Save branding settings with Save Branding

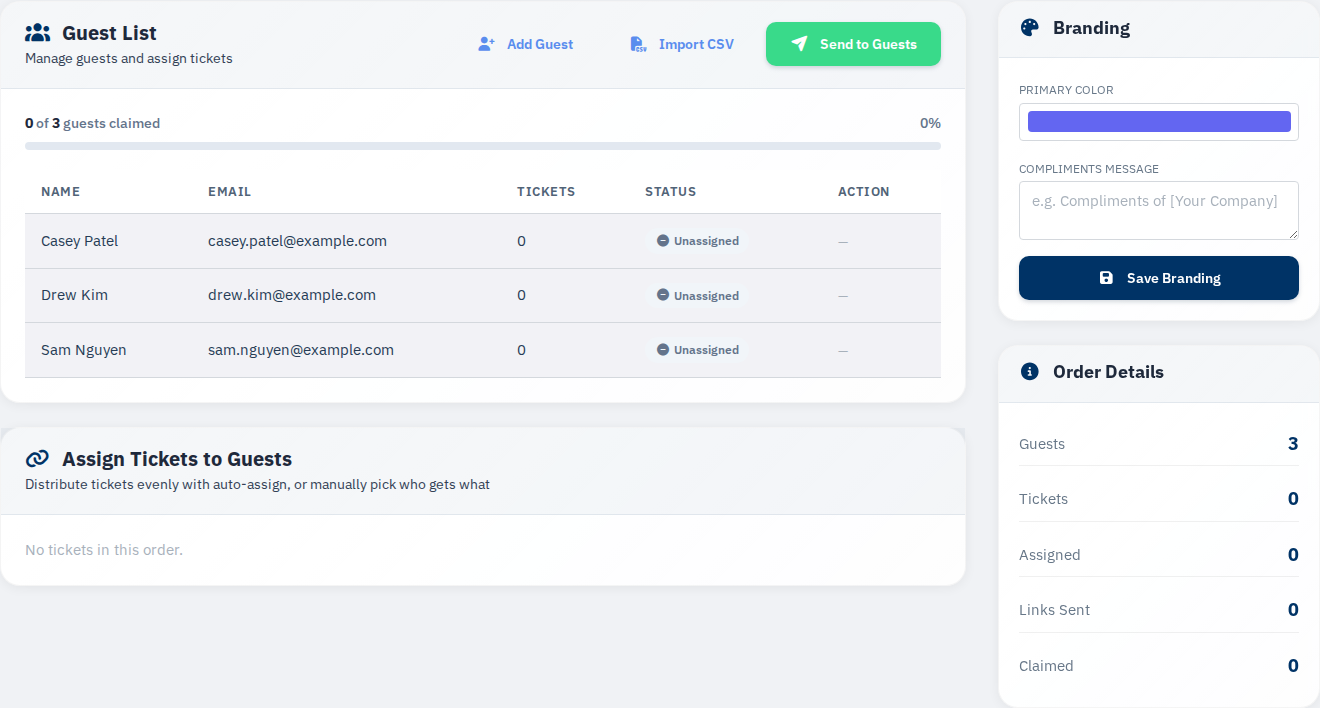(1159, 278)
